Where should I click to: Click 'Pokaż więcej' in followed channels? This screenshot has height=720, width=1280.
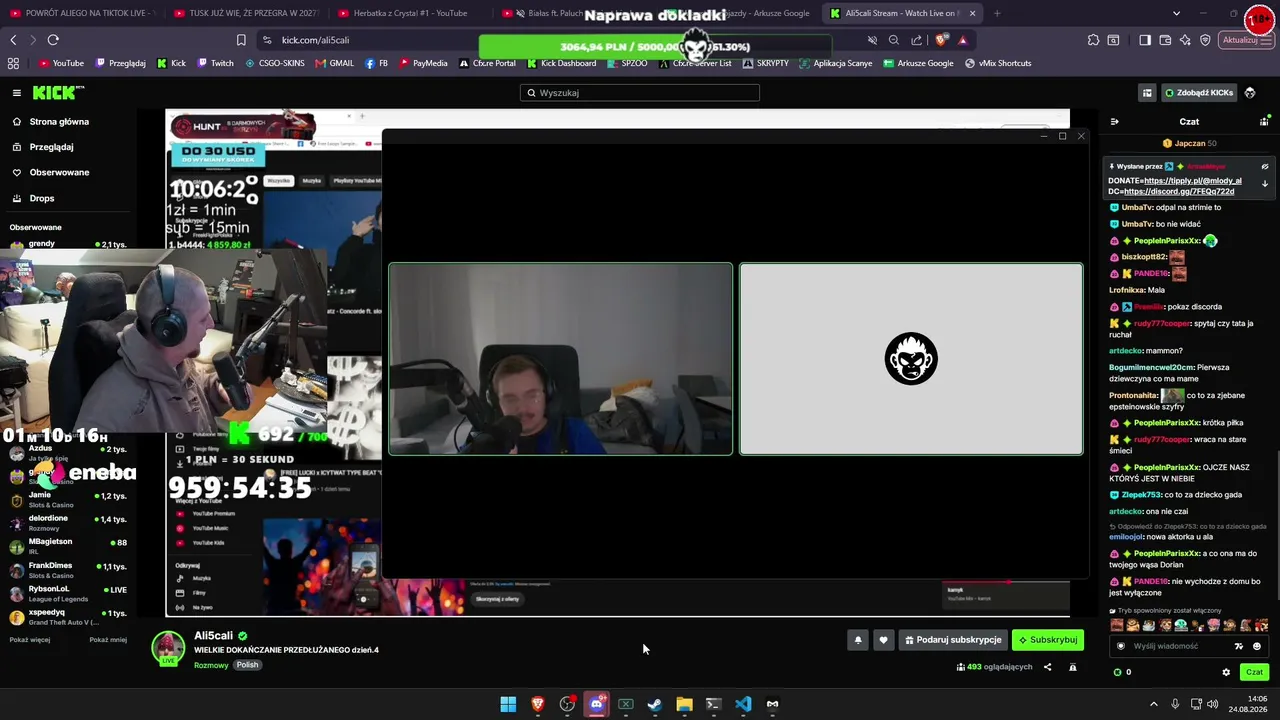coord(30,640)
